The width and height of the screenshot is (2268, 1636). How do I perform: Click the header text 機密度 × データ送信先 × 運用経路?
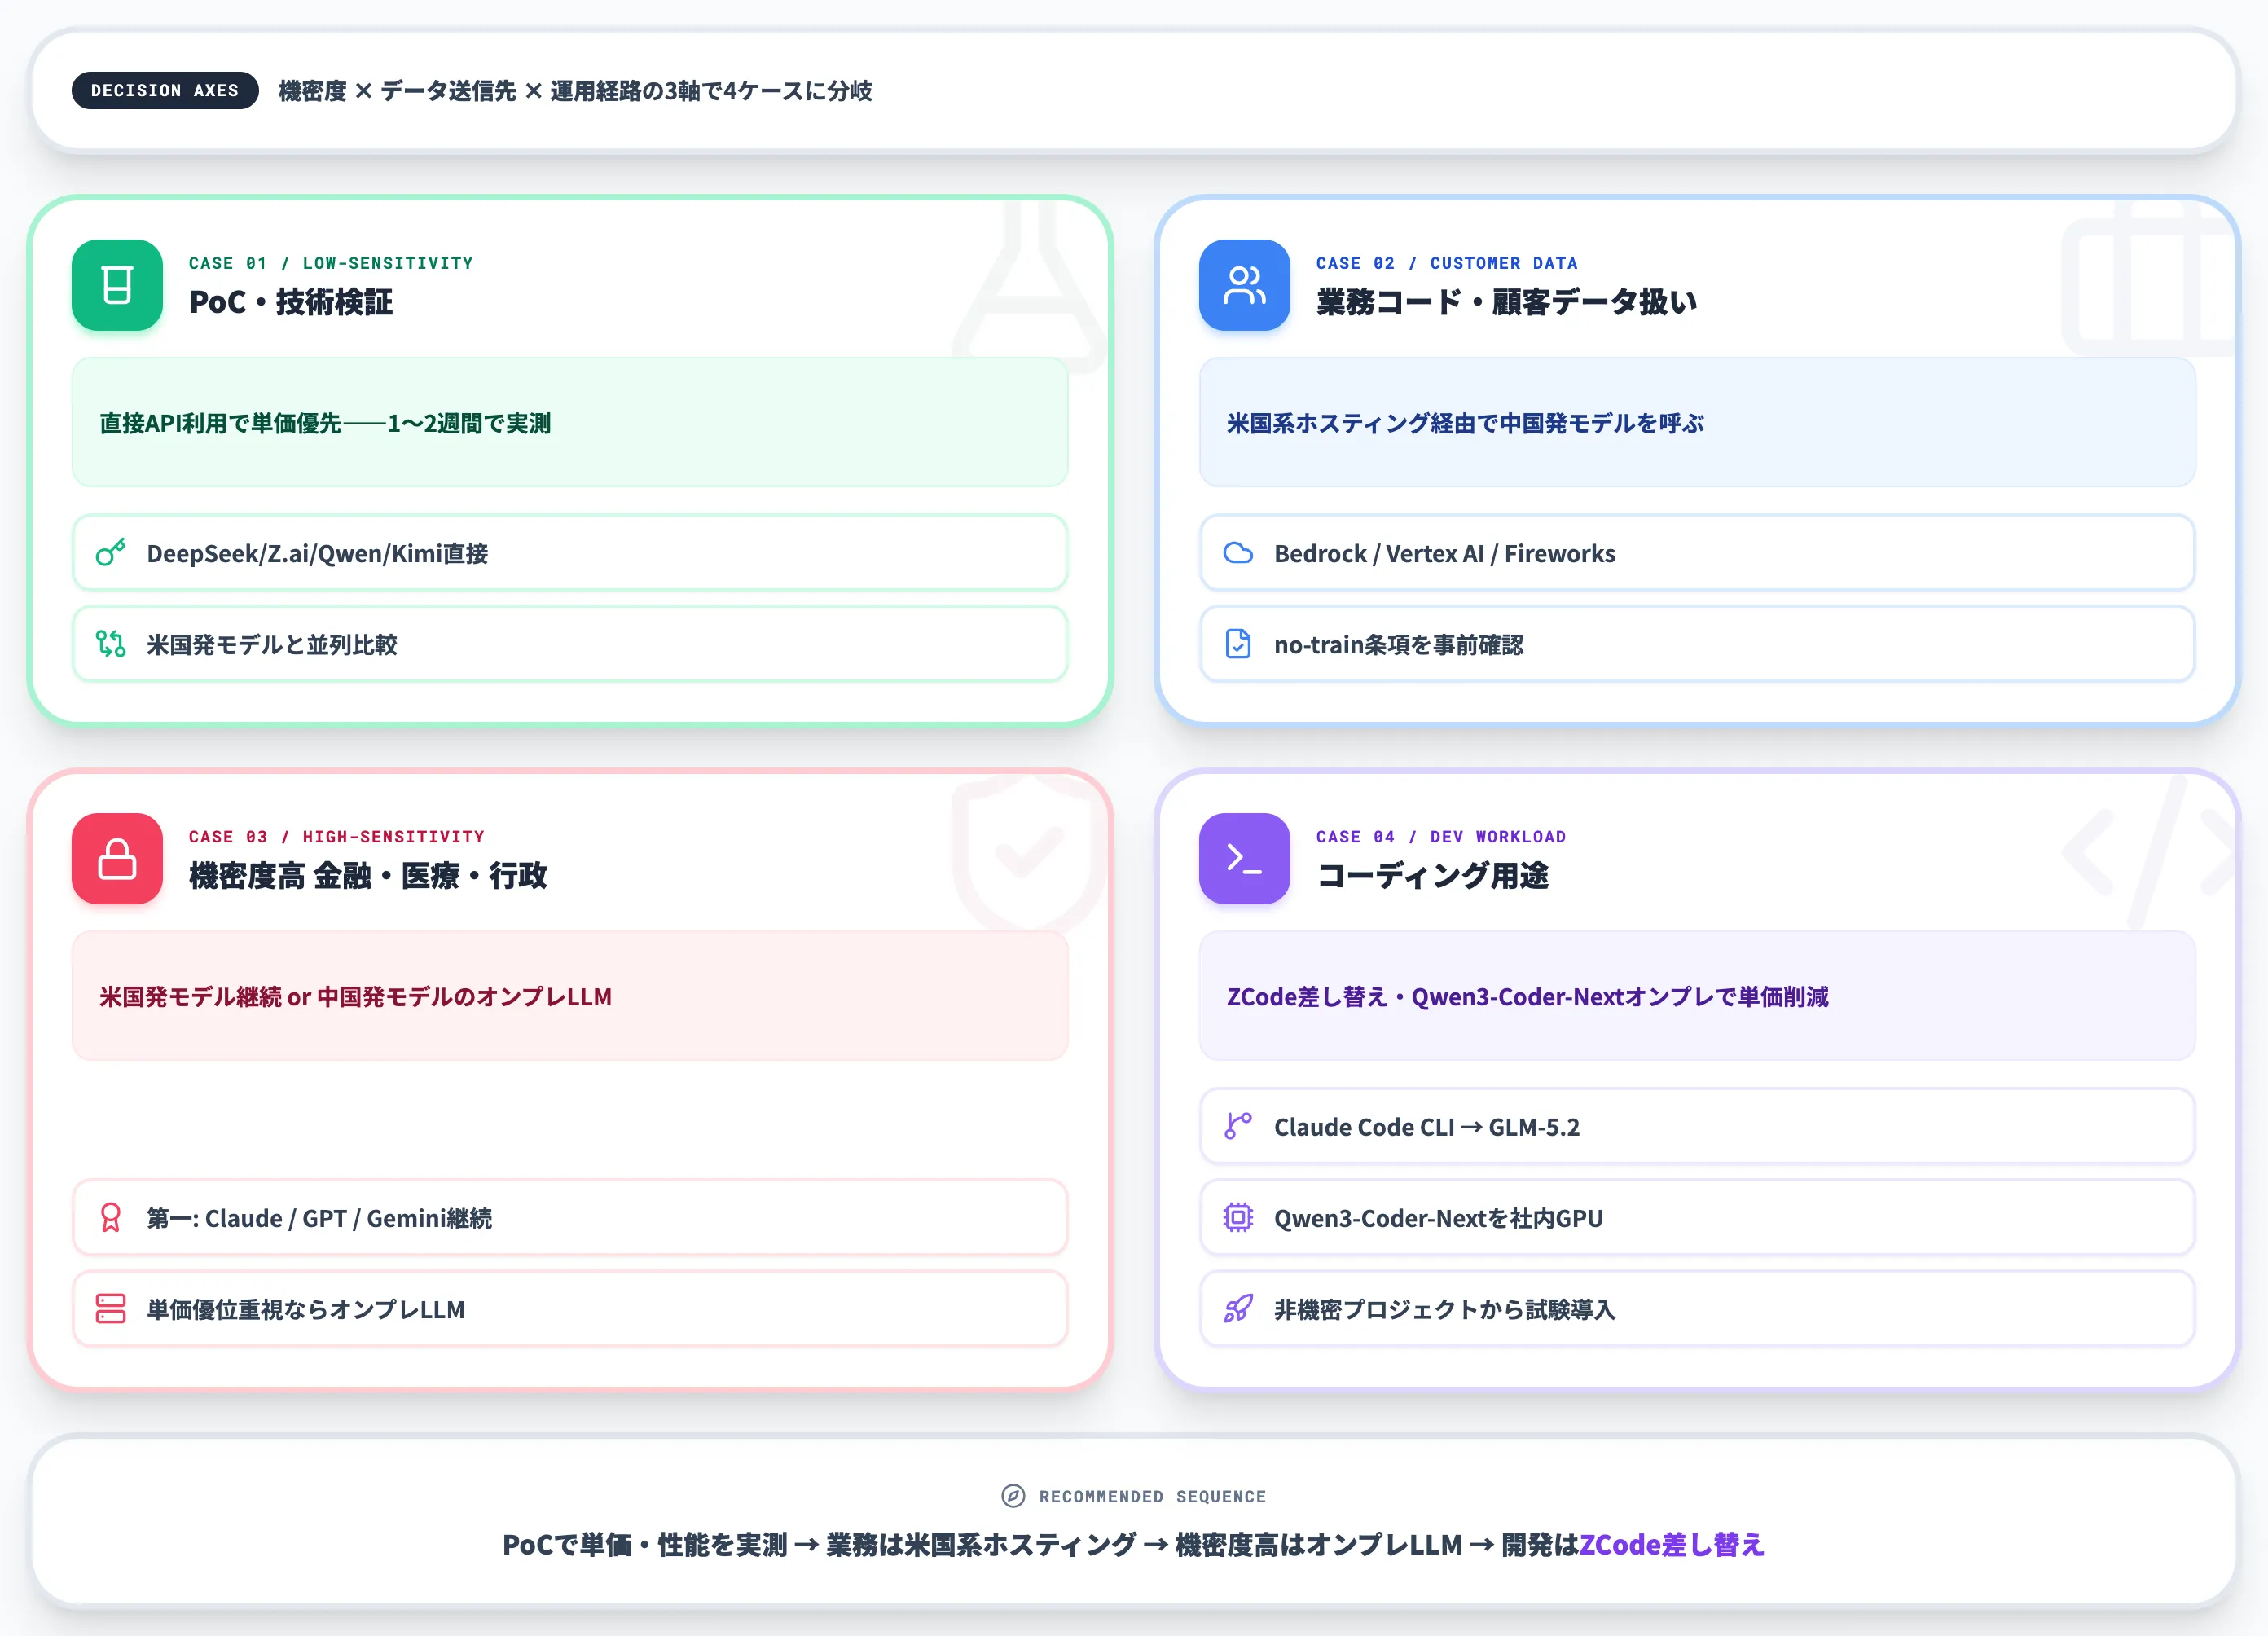pyautogui.click(x=460, y=91)
